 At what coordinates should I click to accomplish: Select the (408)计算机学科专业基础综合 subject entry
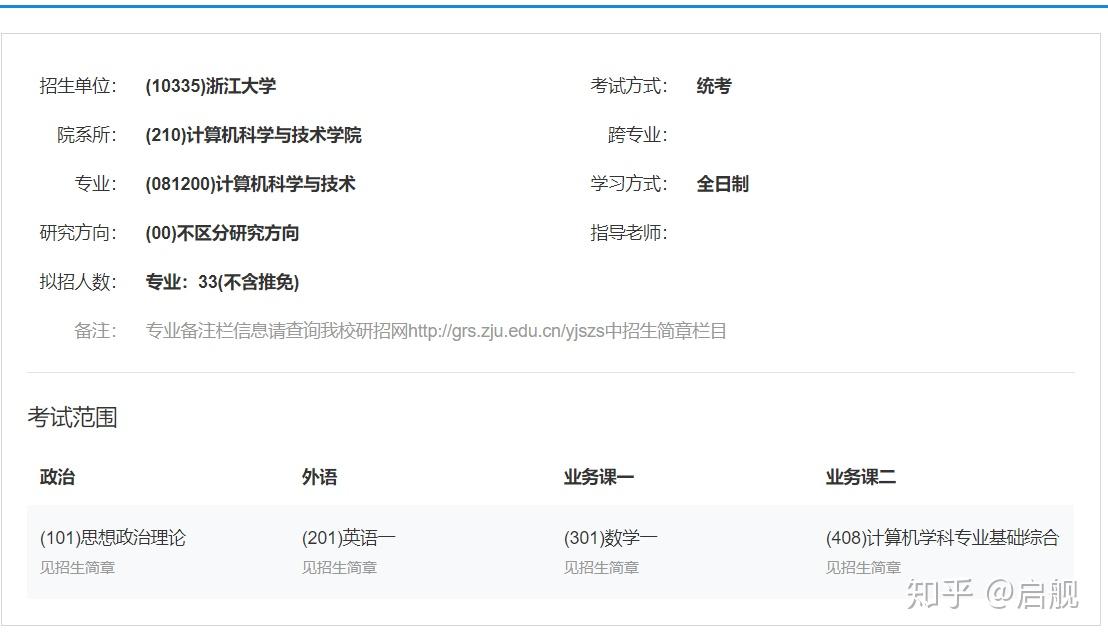point(942,538)
